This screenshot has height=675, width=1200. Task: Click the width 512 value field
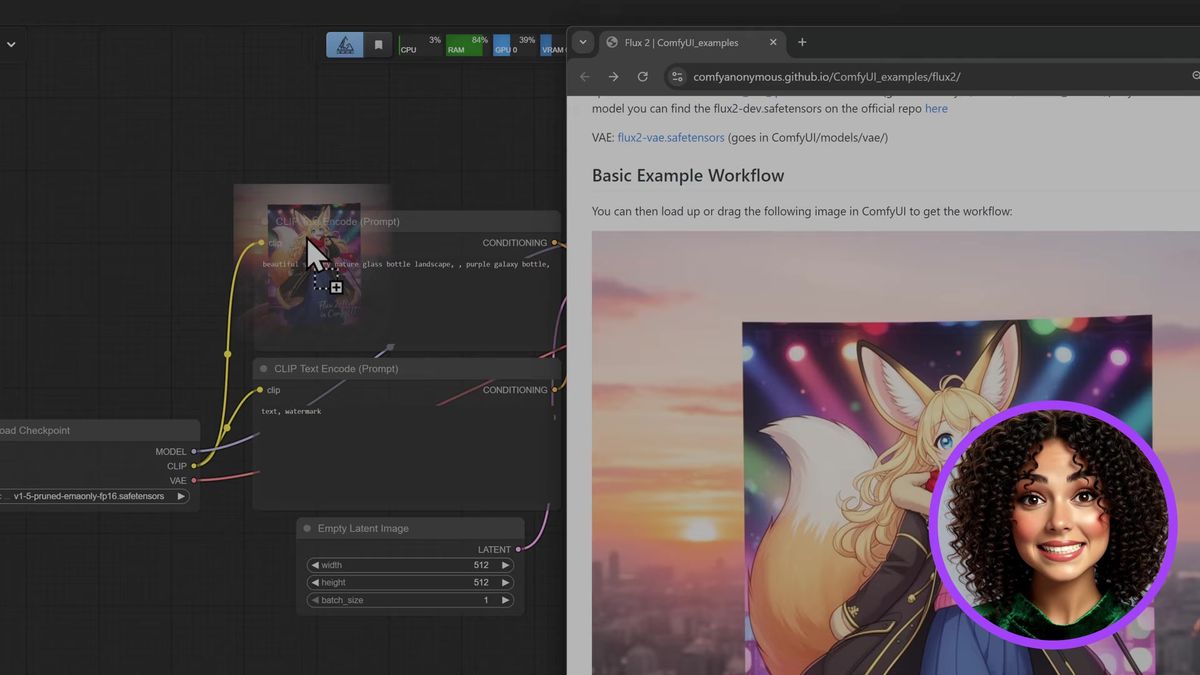point(410,565)
